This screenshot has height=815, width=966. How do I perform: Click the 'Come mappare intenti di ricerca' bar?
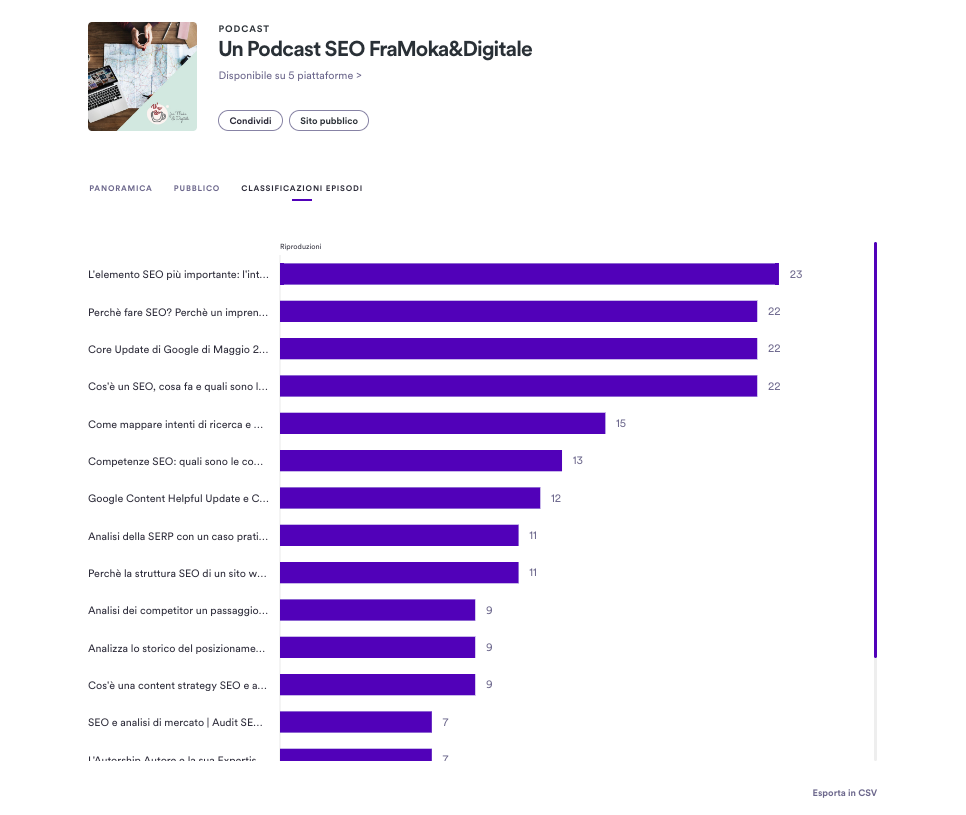click(x=442, y=423)
